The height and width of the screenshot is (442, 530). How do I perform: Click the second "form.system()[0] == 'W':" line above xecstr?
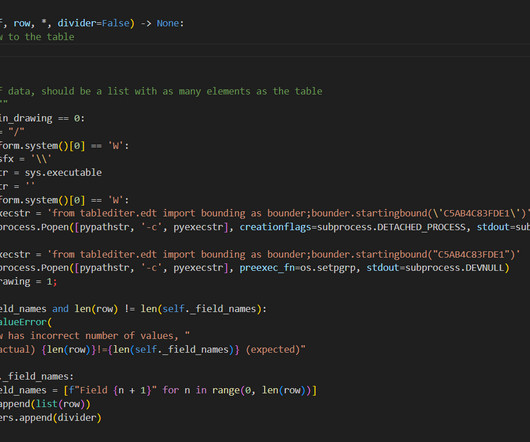click(x=64, y=200)
